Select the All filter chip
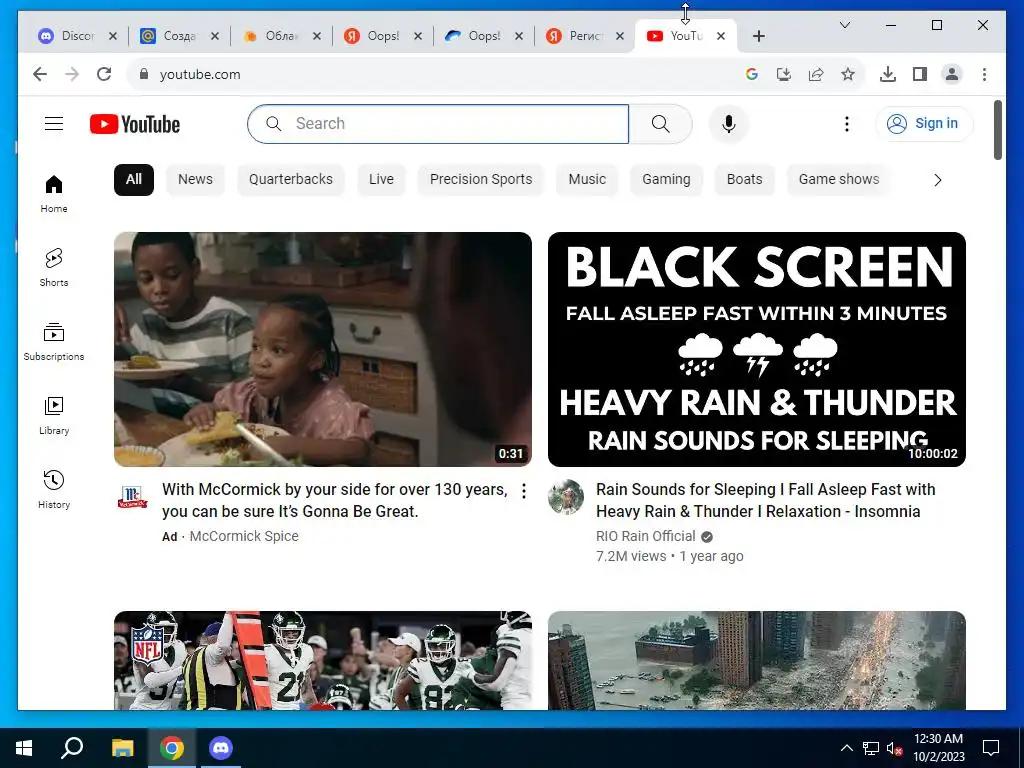The image size is (1024, 768). click(x=134, y=180)
